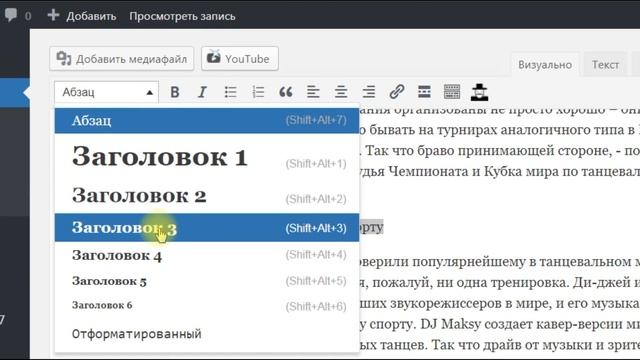The image size is (640, 360).
Task: Click the YouTube button
Action: [x=240, y=59]
